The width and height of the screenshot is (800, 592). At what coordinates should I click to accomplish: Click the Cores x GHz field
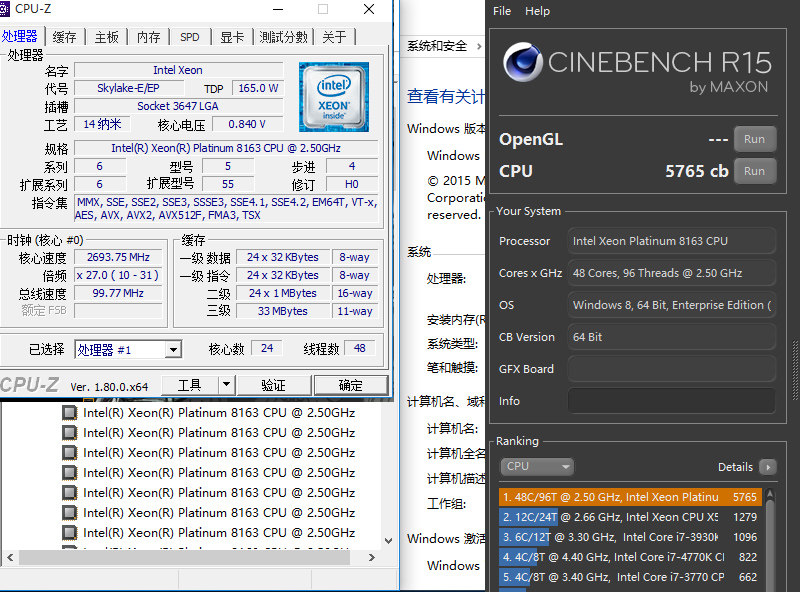pos(671,273)
